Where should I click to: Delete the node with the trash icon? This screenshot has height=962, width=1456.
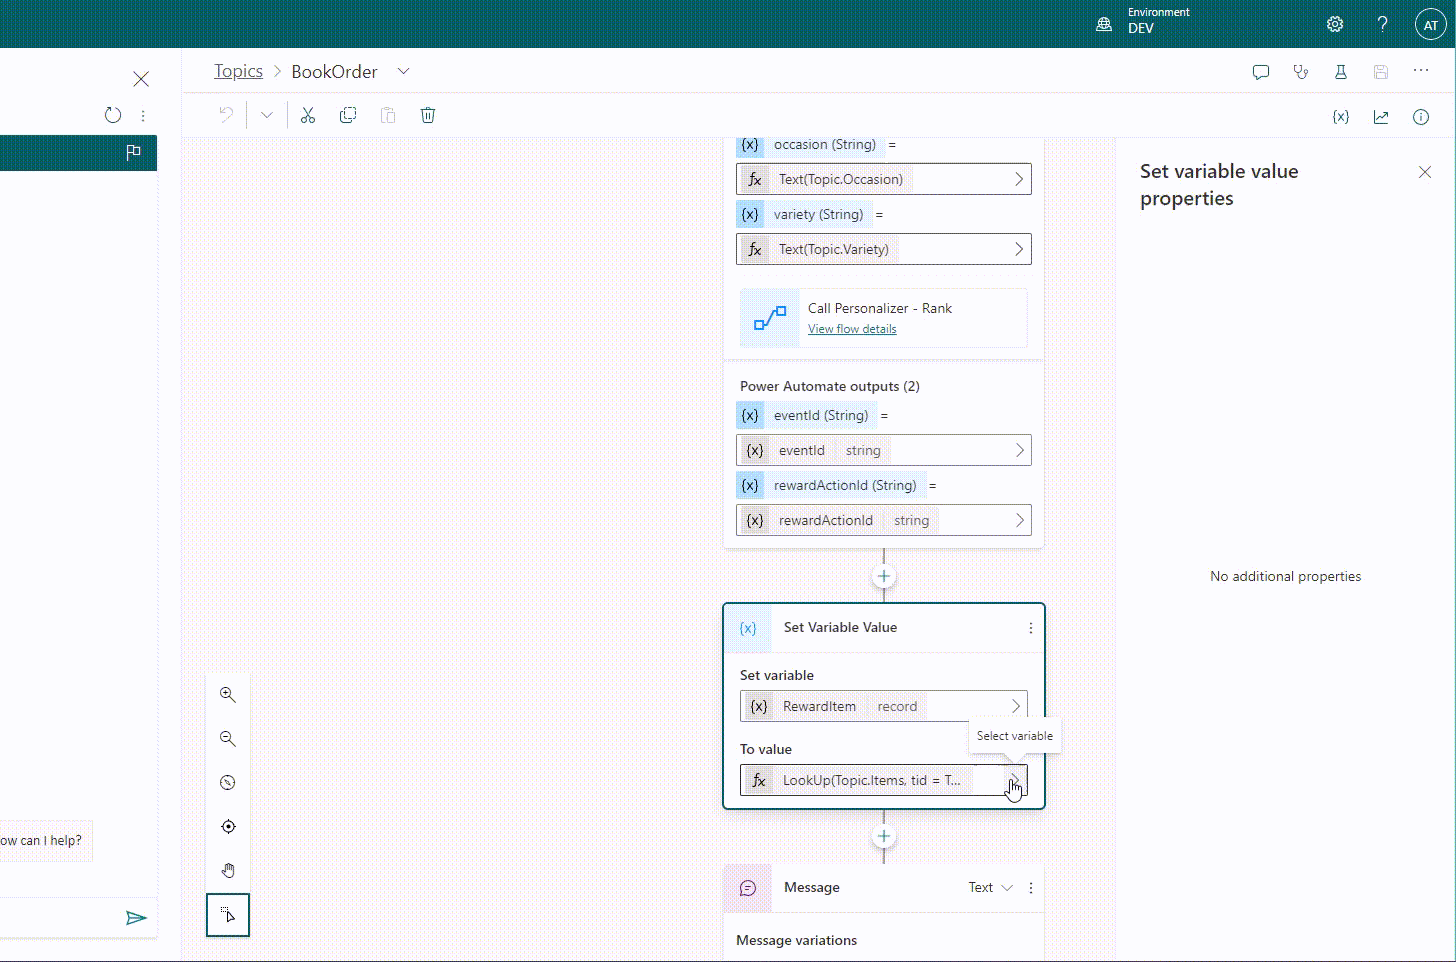point(428,115)
